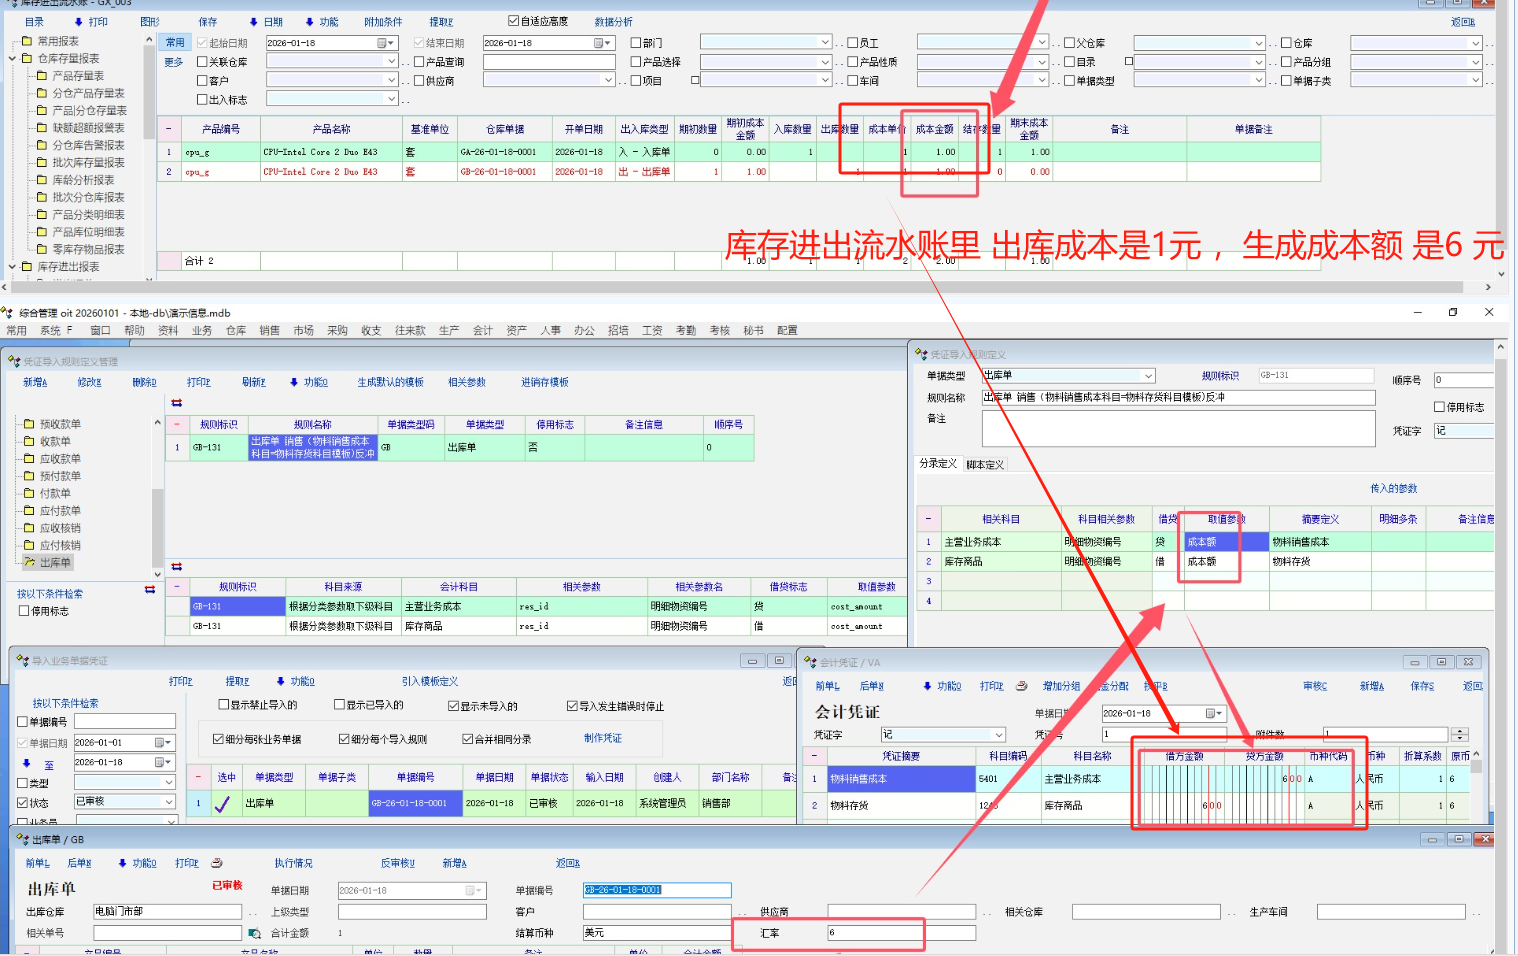Collapse the 仓库存量报表 tree node

coord(13,58)
